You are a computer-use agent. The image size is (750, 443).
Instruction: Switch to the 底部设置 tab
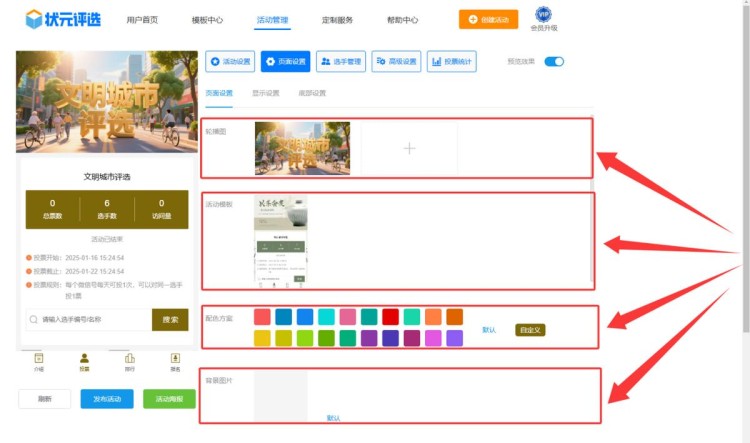coord(312,93)
